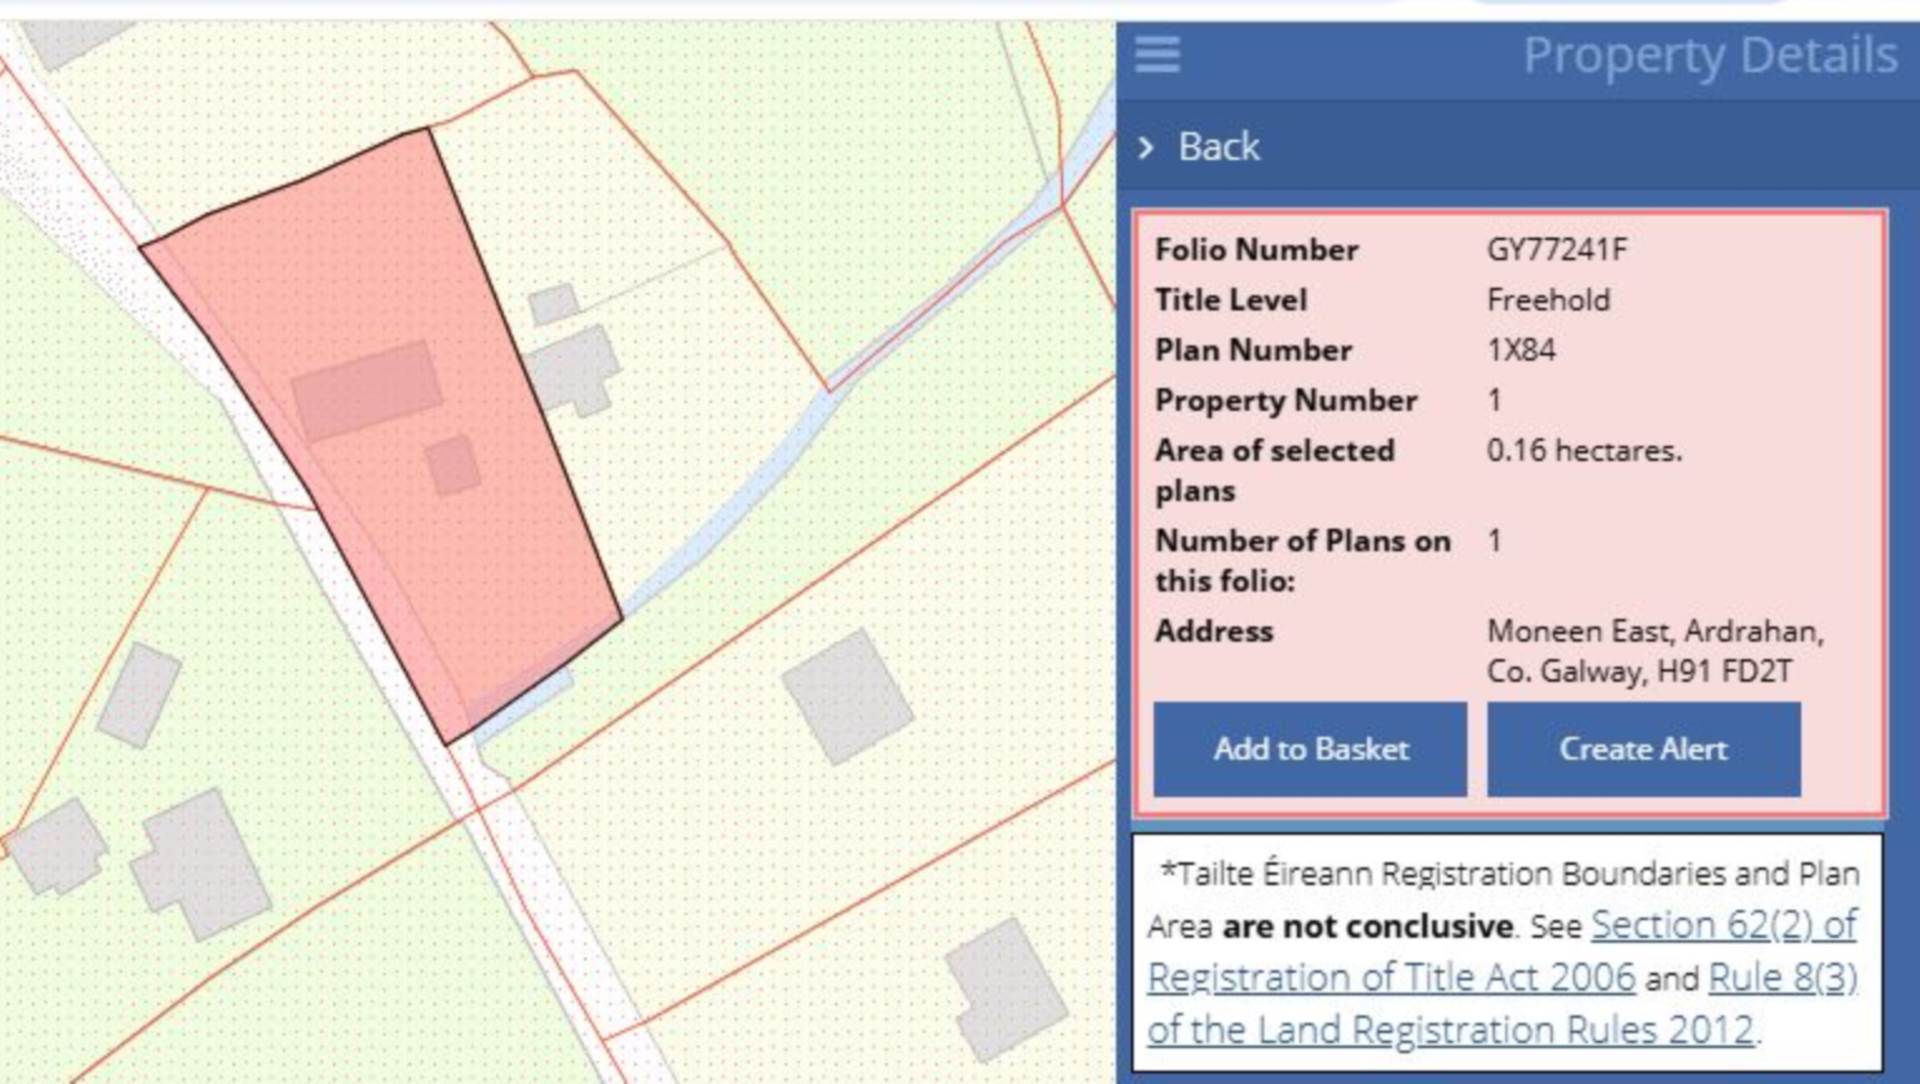Click the Back chevron arrow

pyautogui.click(x=1146, y=148)
